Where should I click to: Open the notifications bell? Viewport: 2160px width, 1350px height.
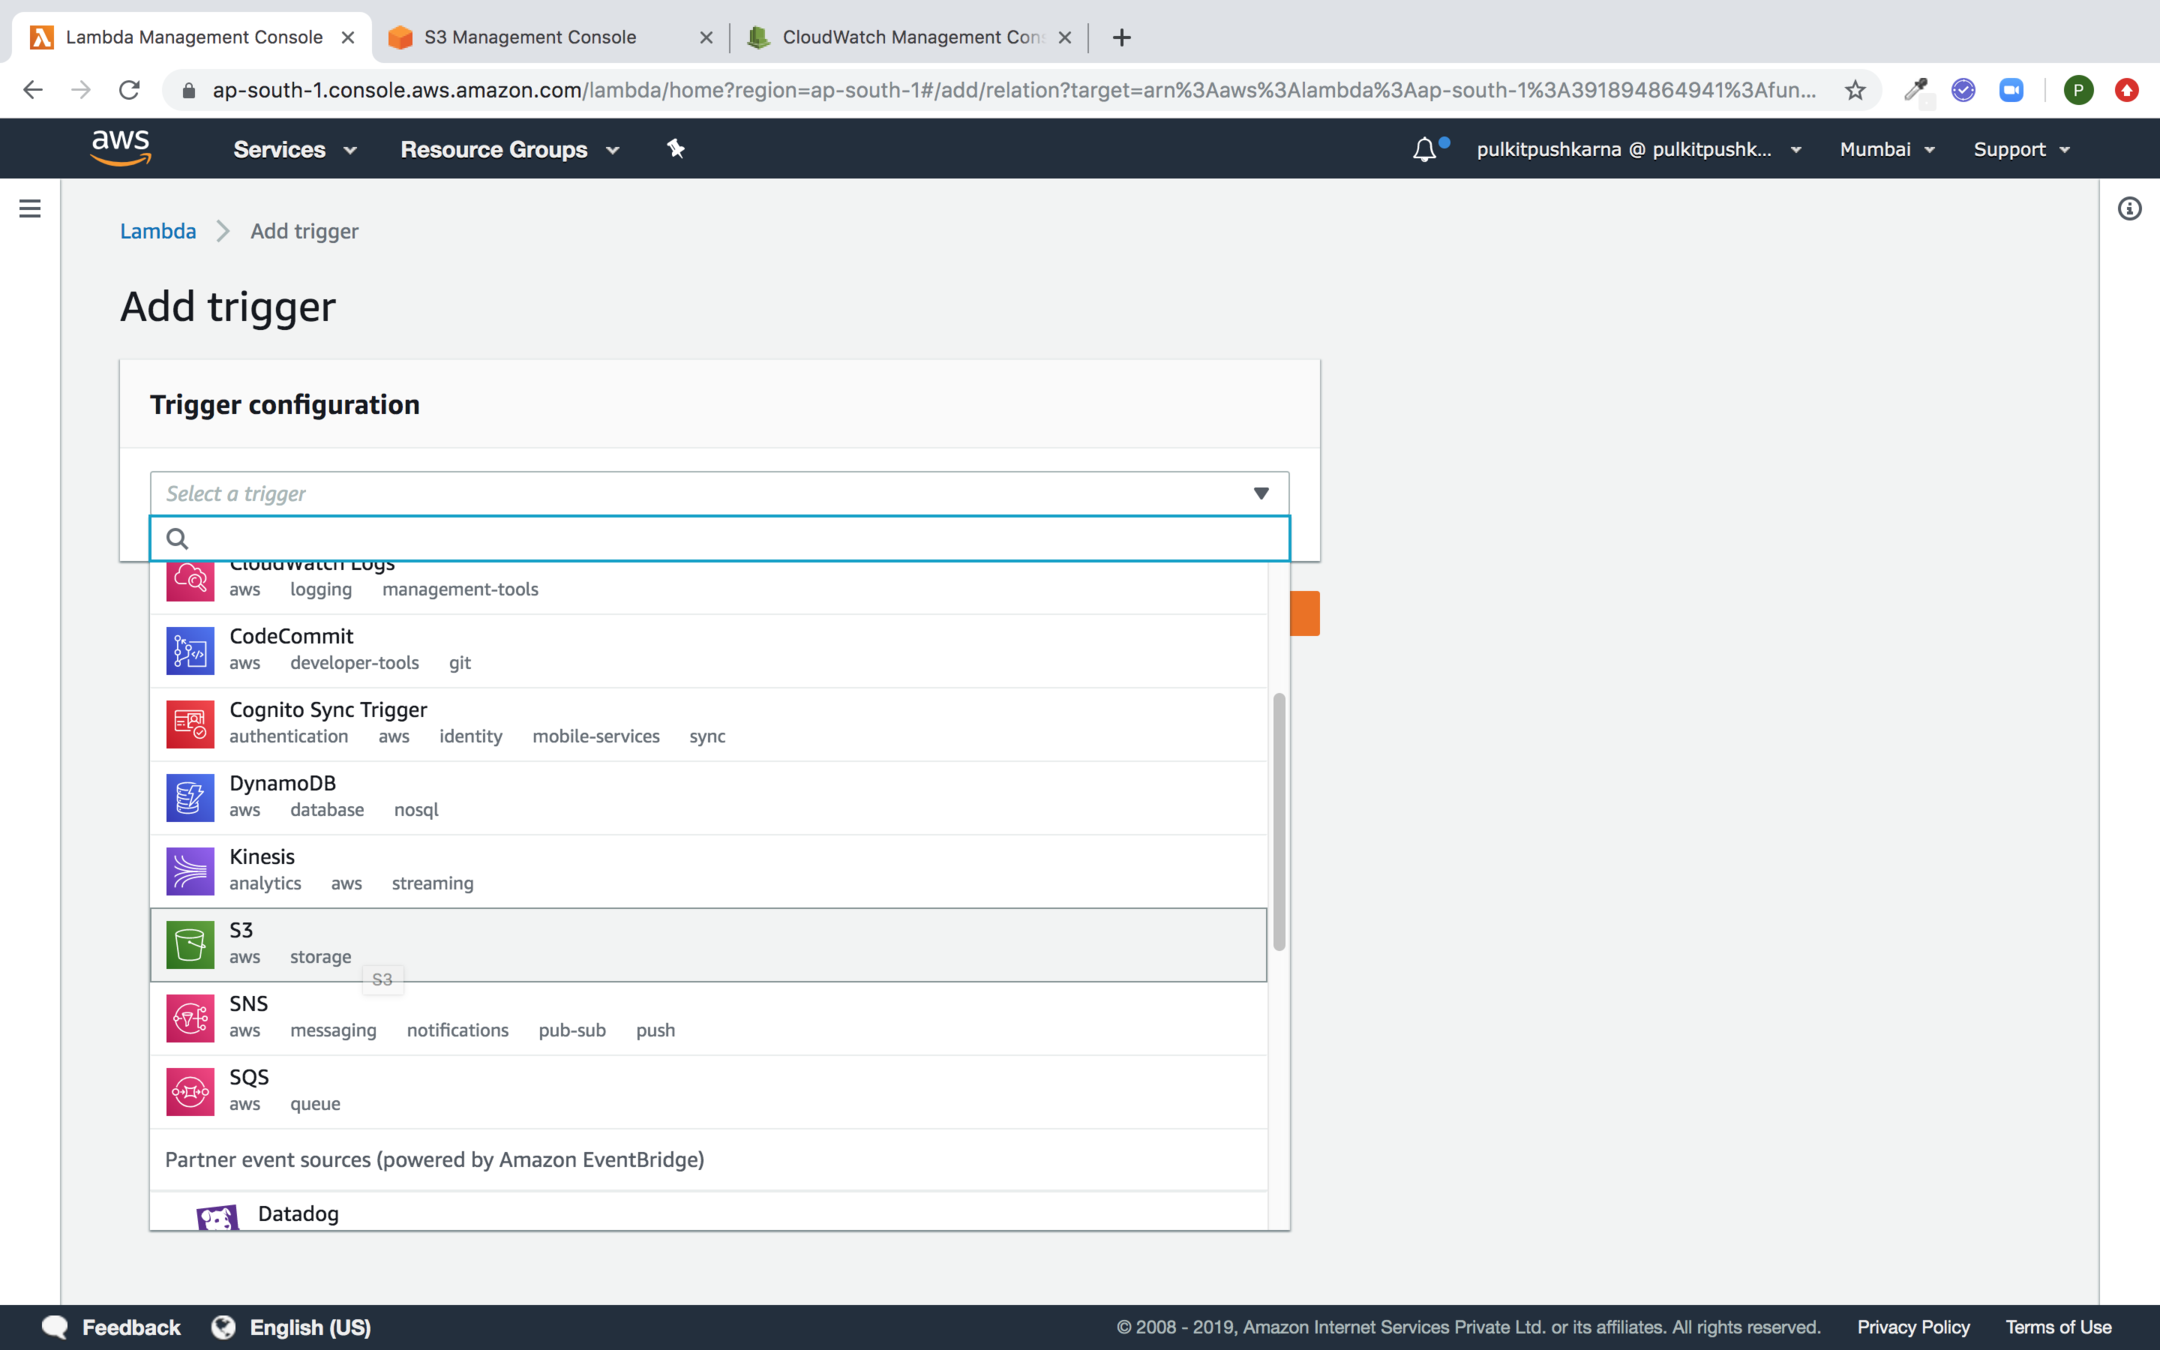pyautogui.click(x=1425, y=149)
